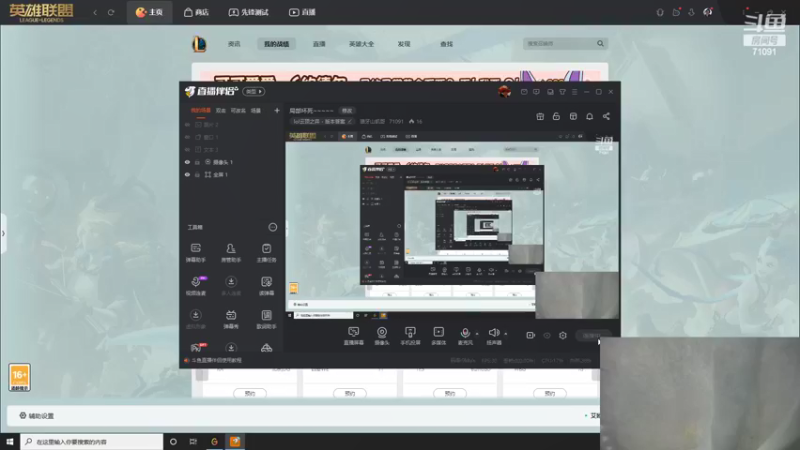
Task: Open the 弹幕助手 tool in the toolbox
Action: point(195,253)
